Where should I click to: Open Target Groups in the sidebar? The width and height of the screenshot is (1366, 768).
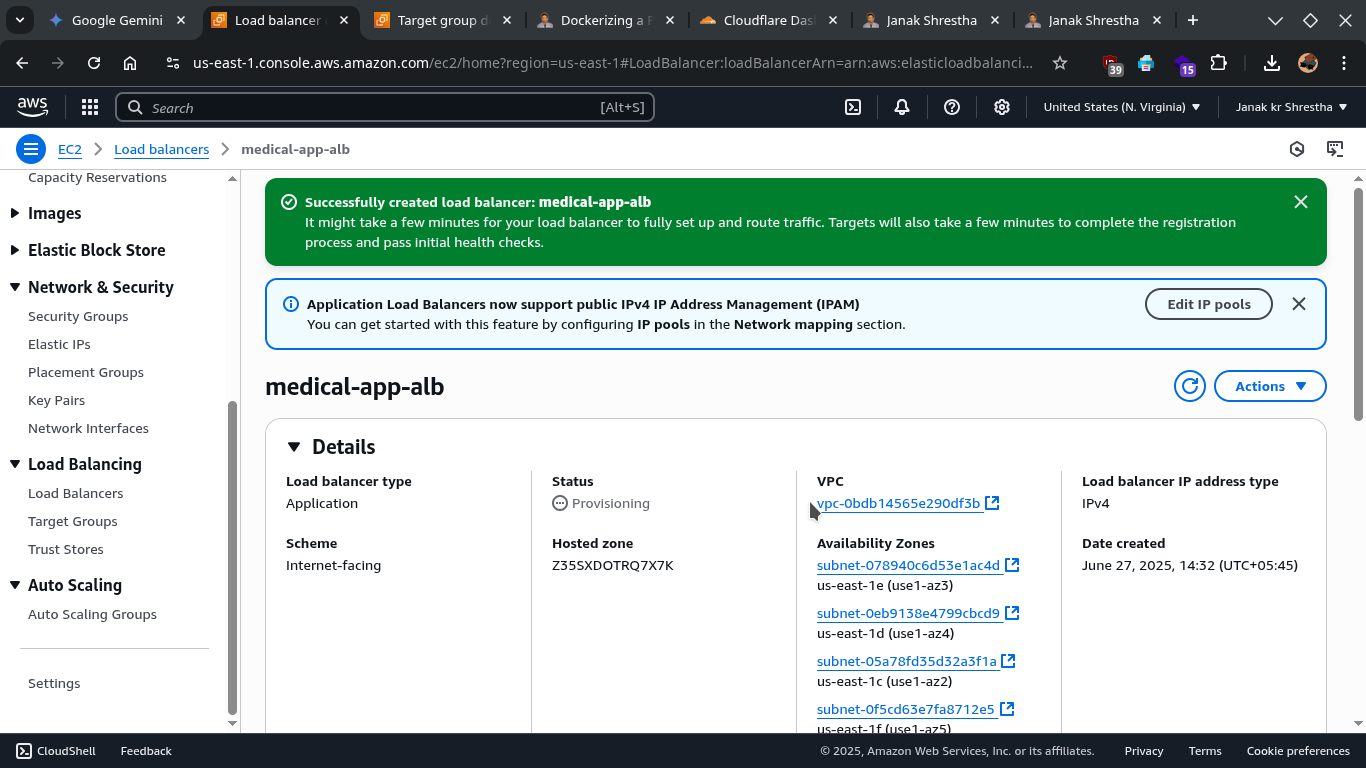click(73, 521)
